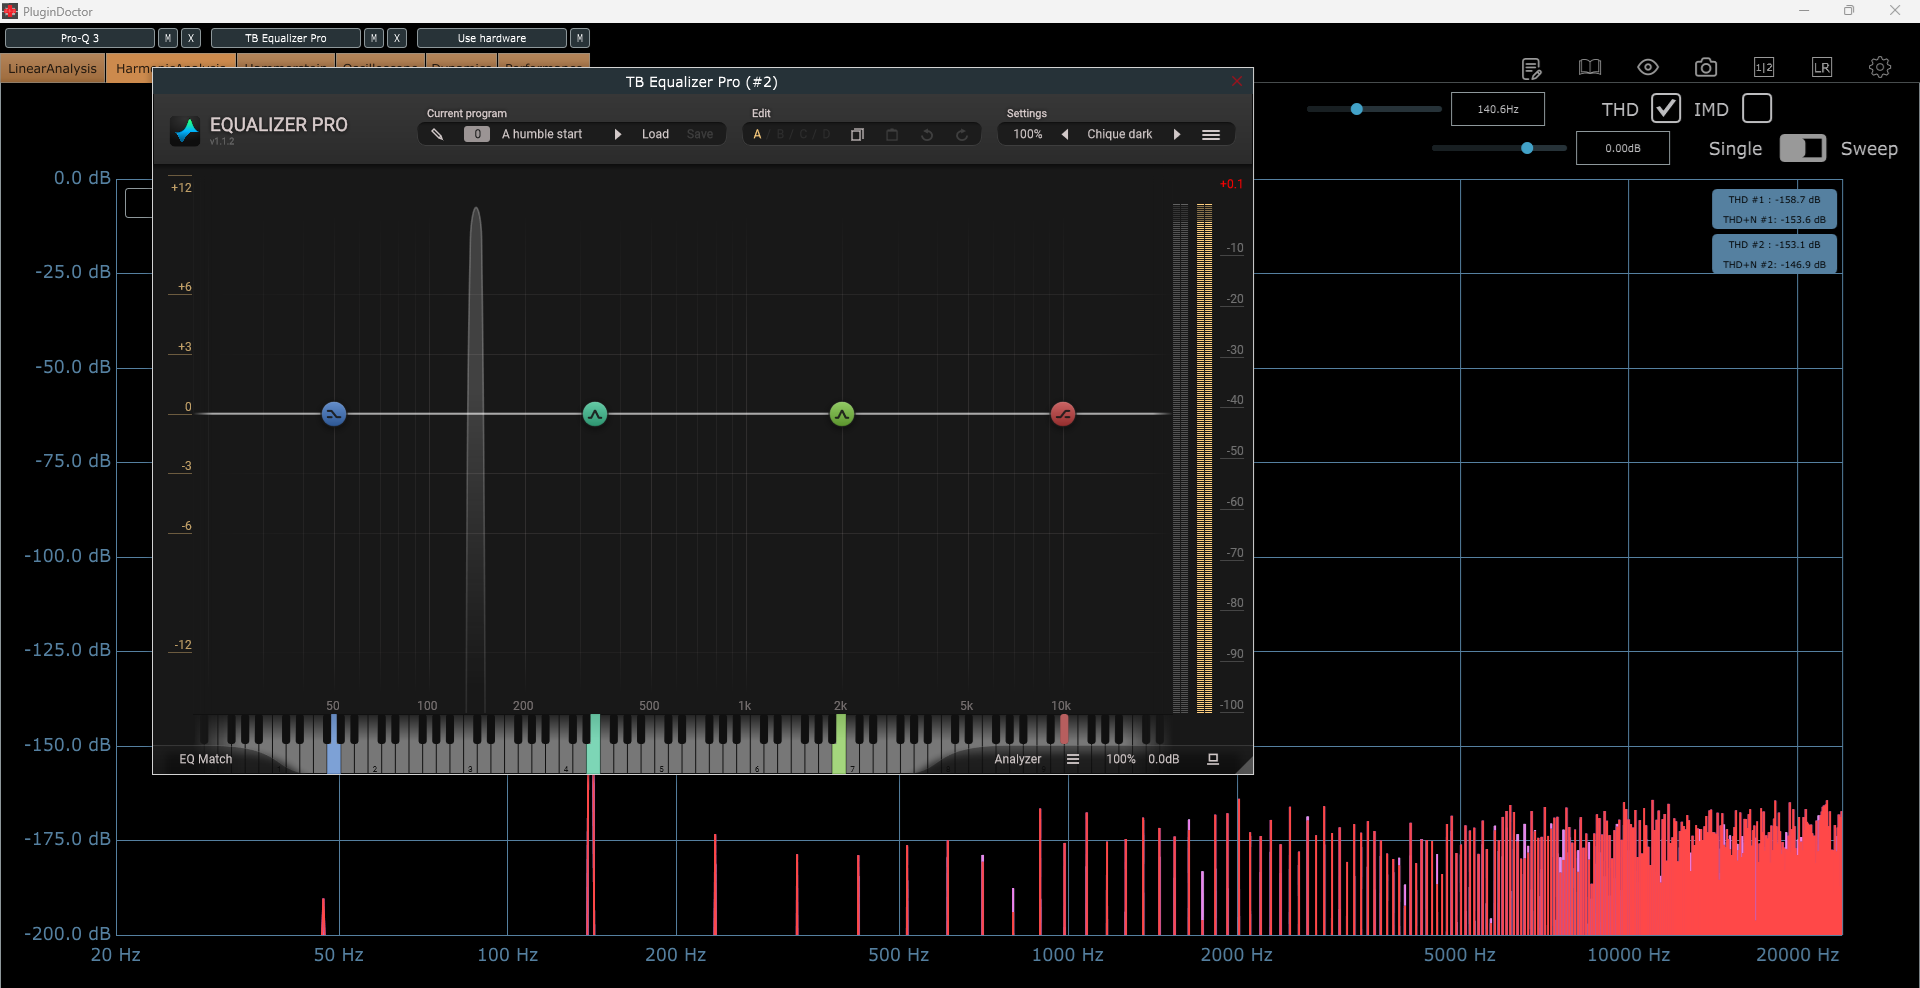Select the green peak band node
Screen dimensions: 1920x988
[842, 413]
